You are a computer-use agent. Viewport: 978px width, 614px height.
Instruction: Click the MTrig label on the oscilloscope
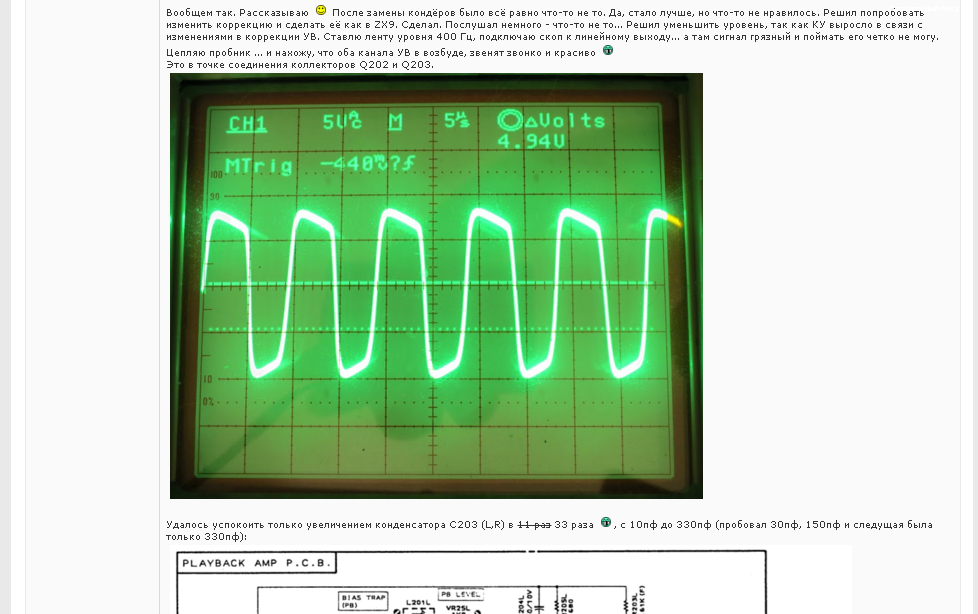coord(259,166)
